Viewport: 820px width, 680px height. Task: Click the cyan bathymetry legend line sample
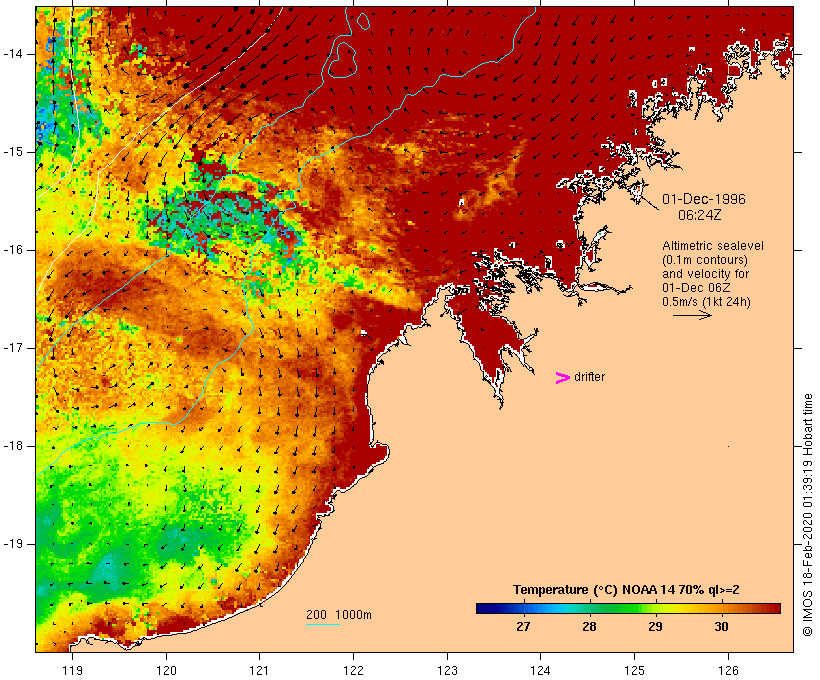323,625
